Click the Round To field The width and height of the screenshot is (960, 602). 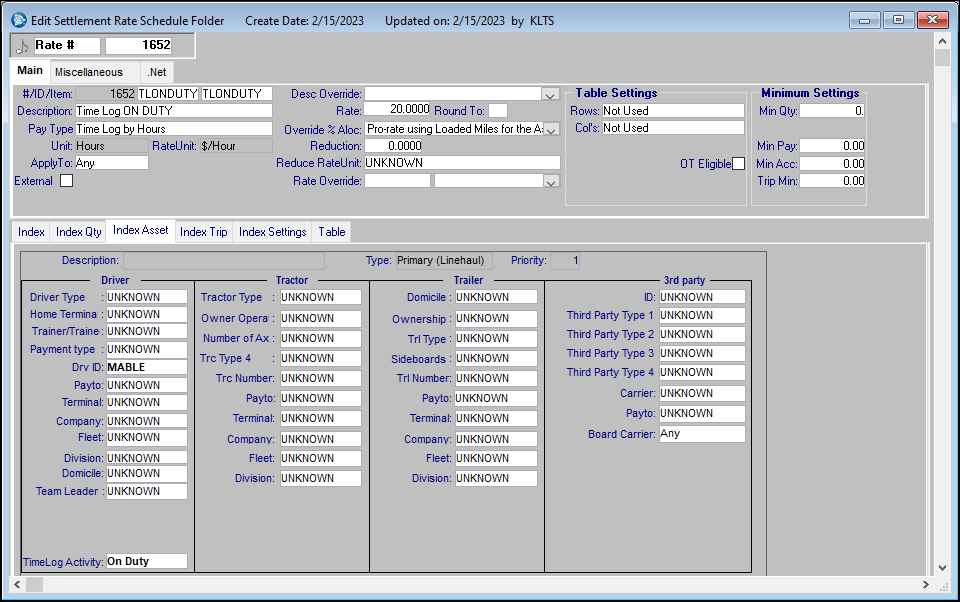[498, 111]
